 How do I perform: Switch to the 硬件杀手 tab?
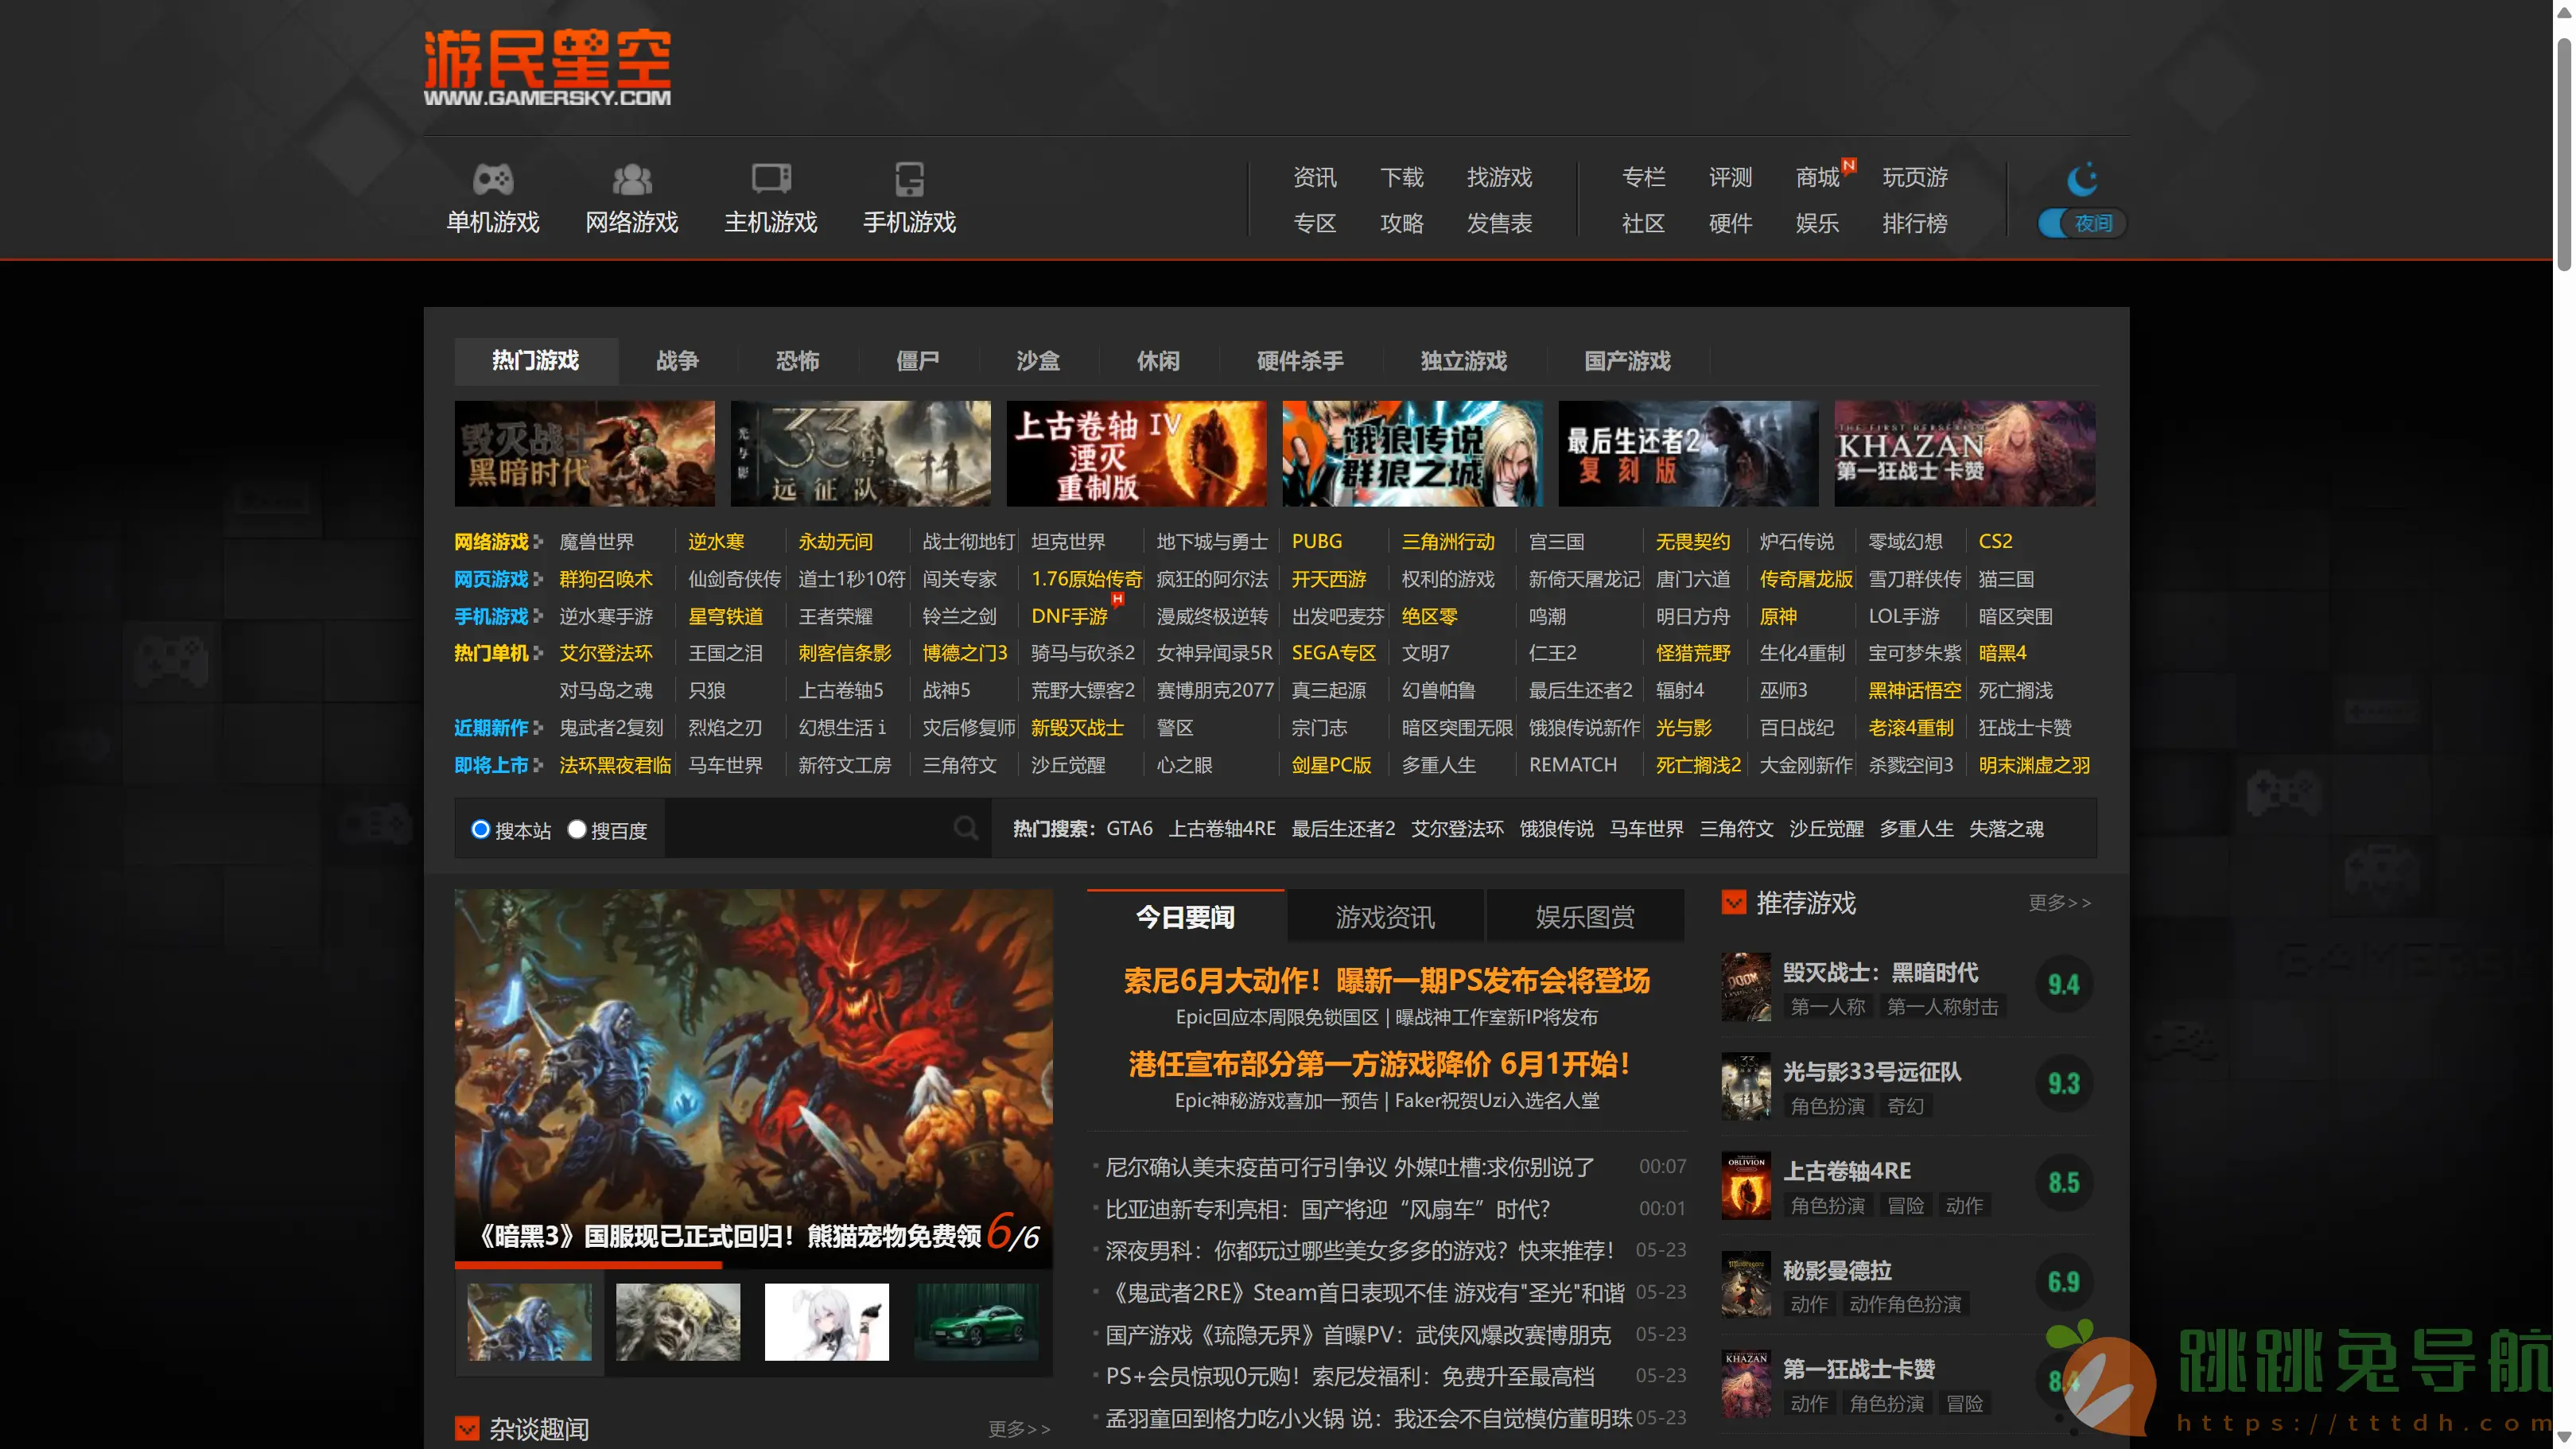tap(1300, 361)
